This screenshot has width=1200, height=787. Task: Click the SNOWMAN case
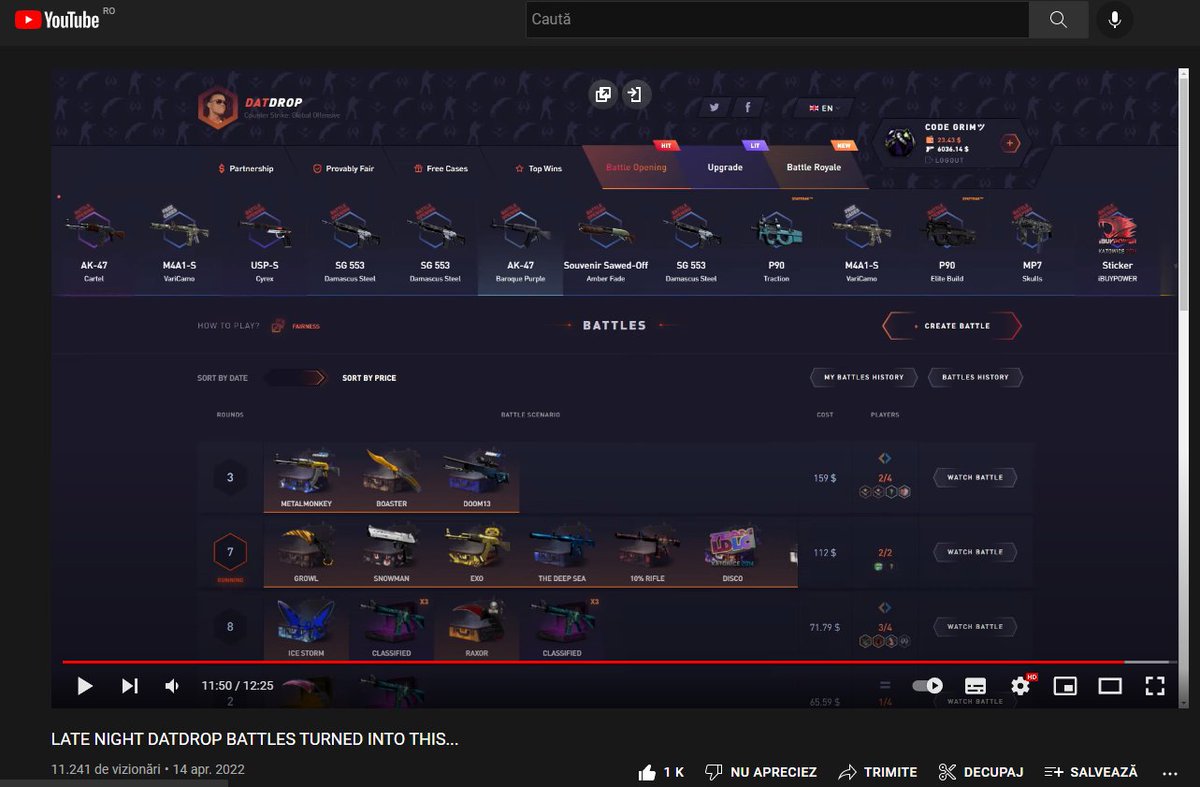(x=391, y=553)
